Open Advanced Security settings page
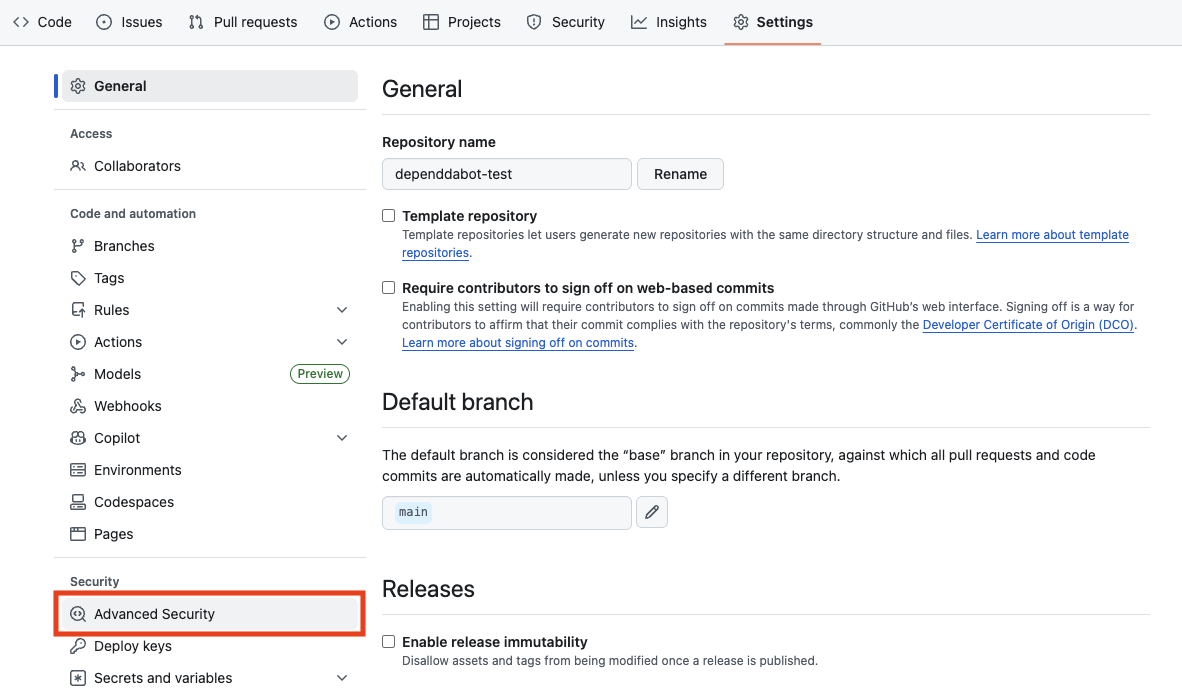Image resolution: width=1182 pixels, height=697 pixels. click(154, 614)
